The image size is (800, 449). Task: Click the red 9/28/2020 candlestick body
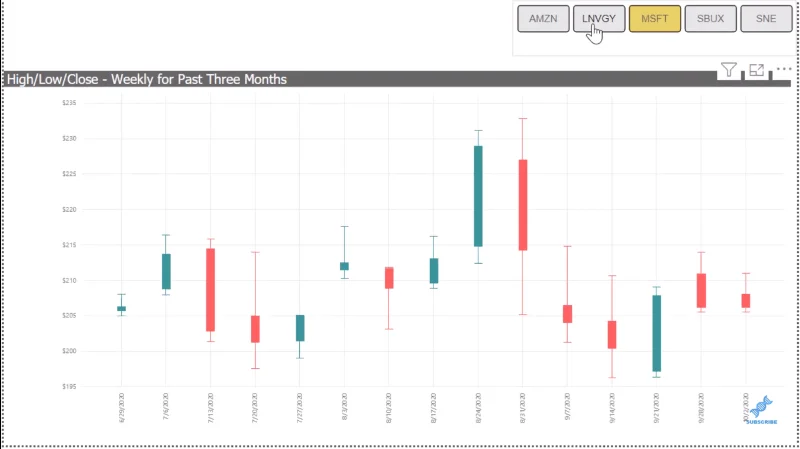702,291
